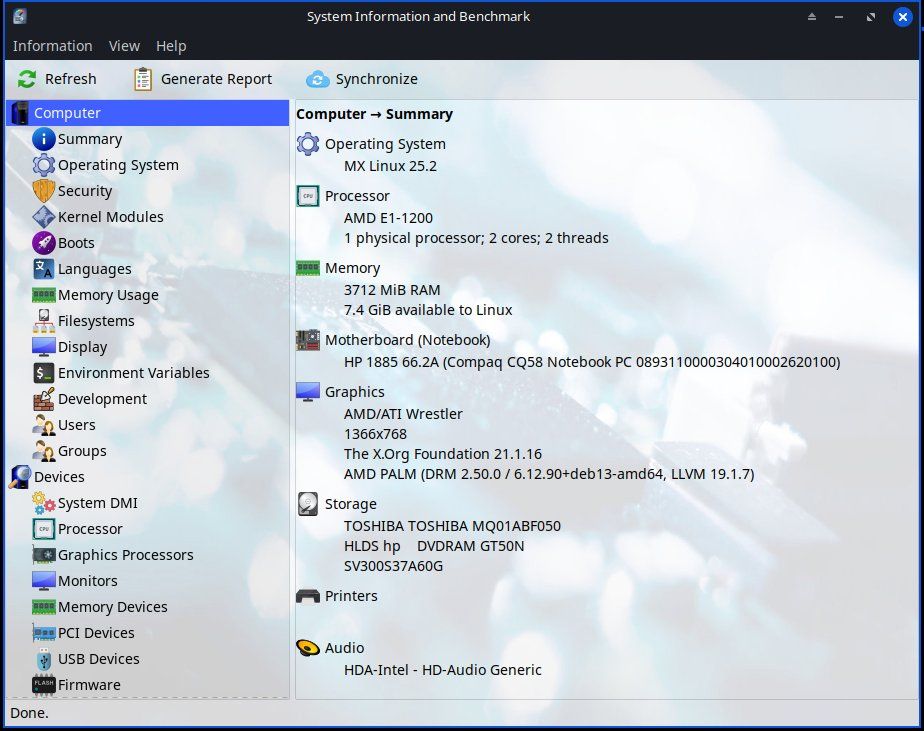Click the "3712 MiB RAM" value
The height and width of the screenshot is (731, 924).
(392, 290)
